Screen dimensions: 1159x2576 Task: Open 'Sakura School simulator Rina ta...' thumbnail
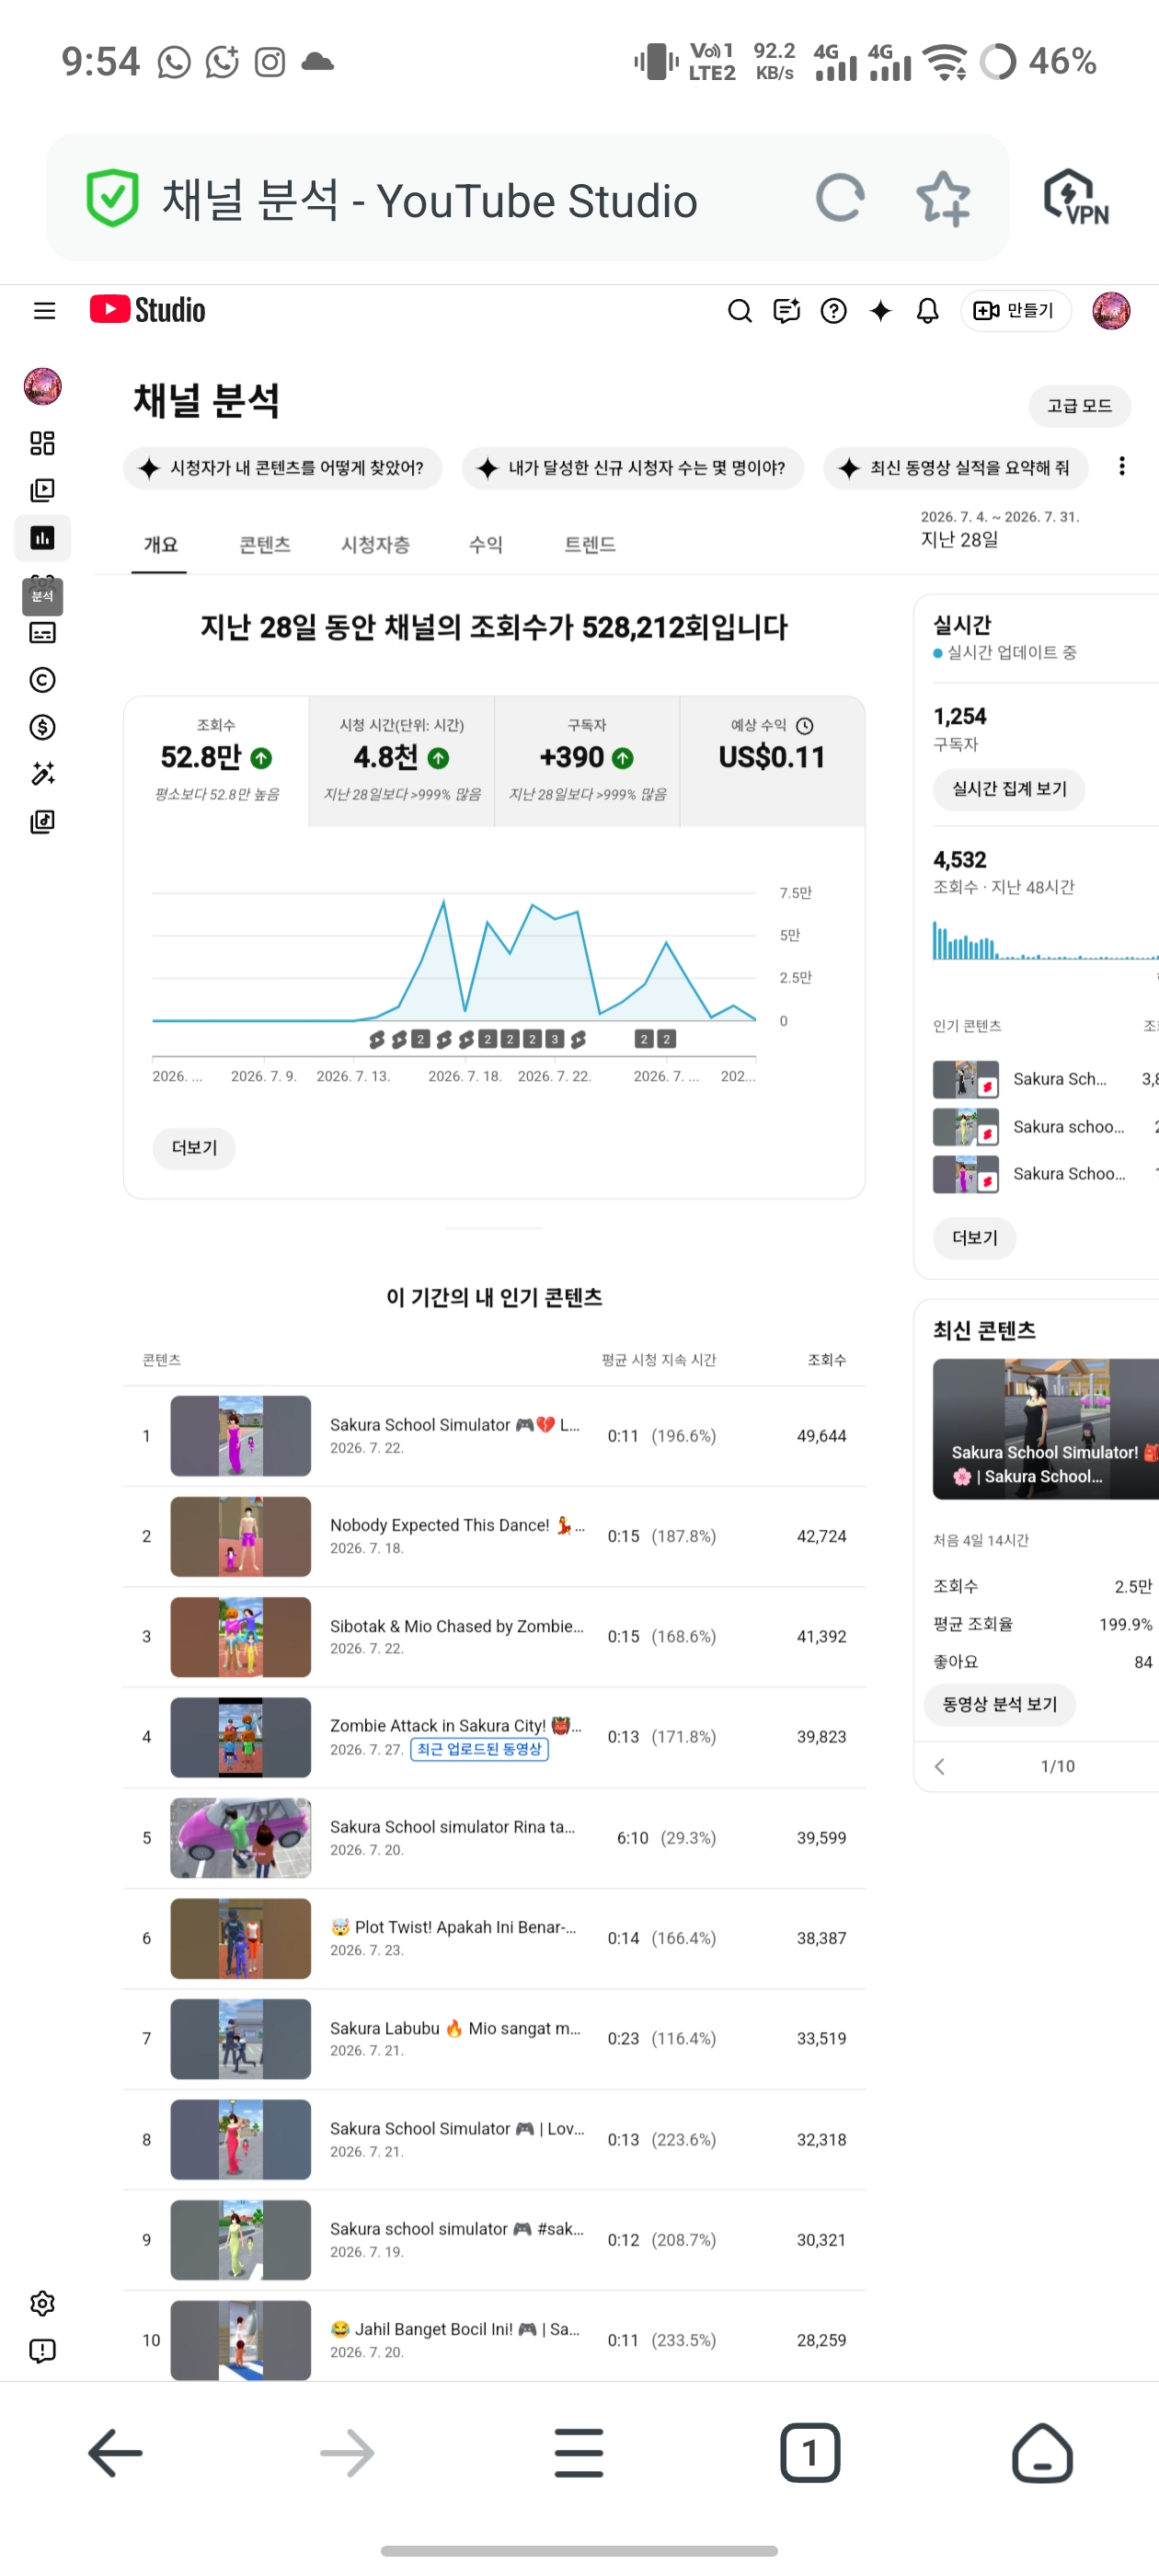coord(241,1838)
